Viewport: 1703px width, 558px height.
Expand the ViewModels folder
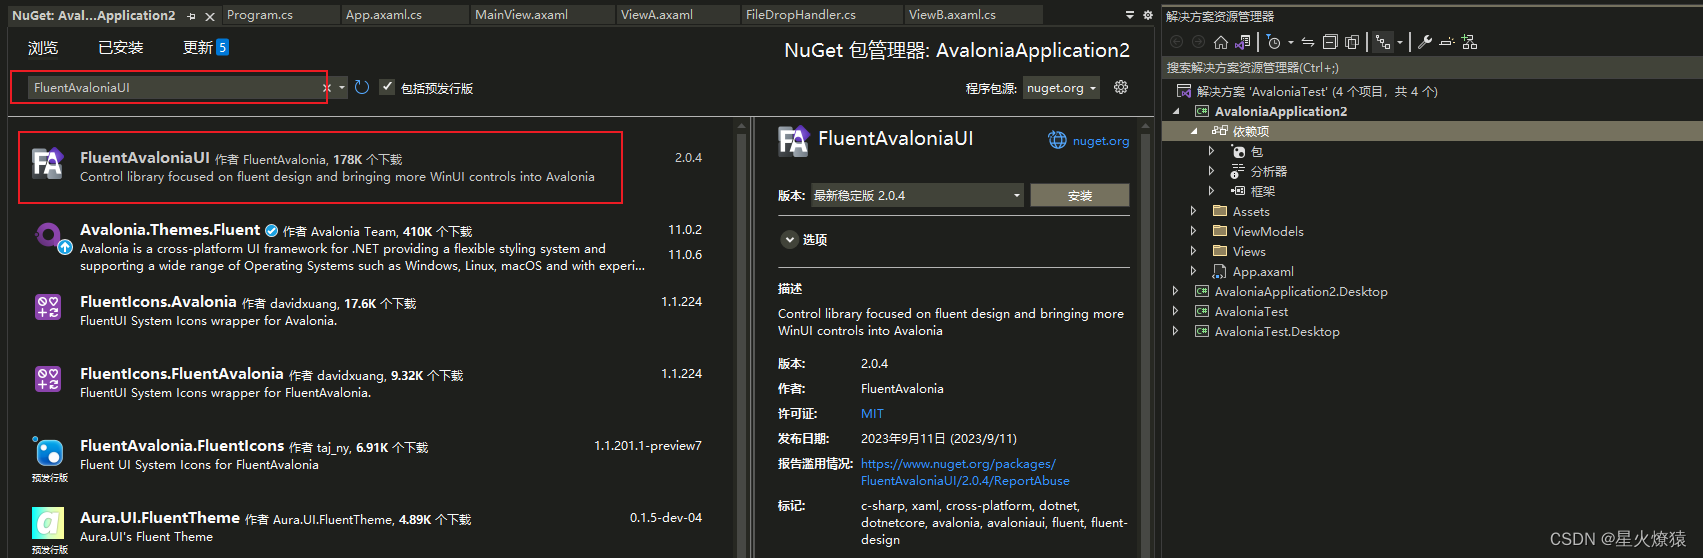point(1193,231)
